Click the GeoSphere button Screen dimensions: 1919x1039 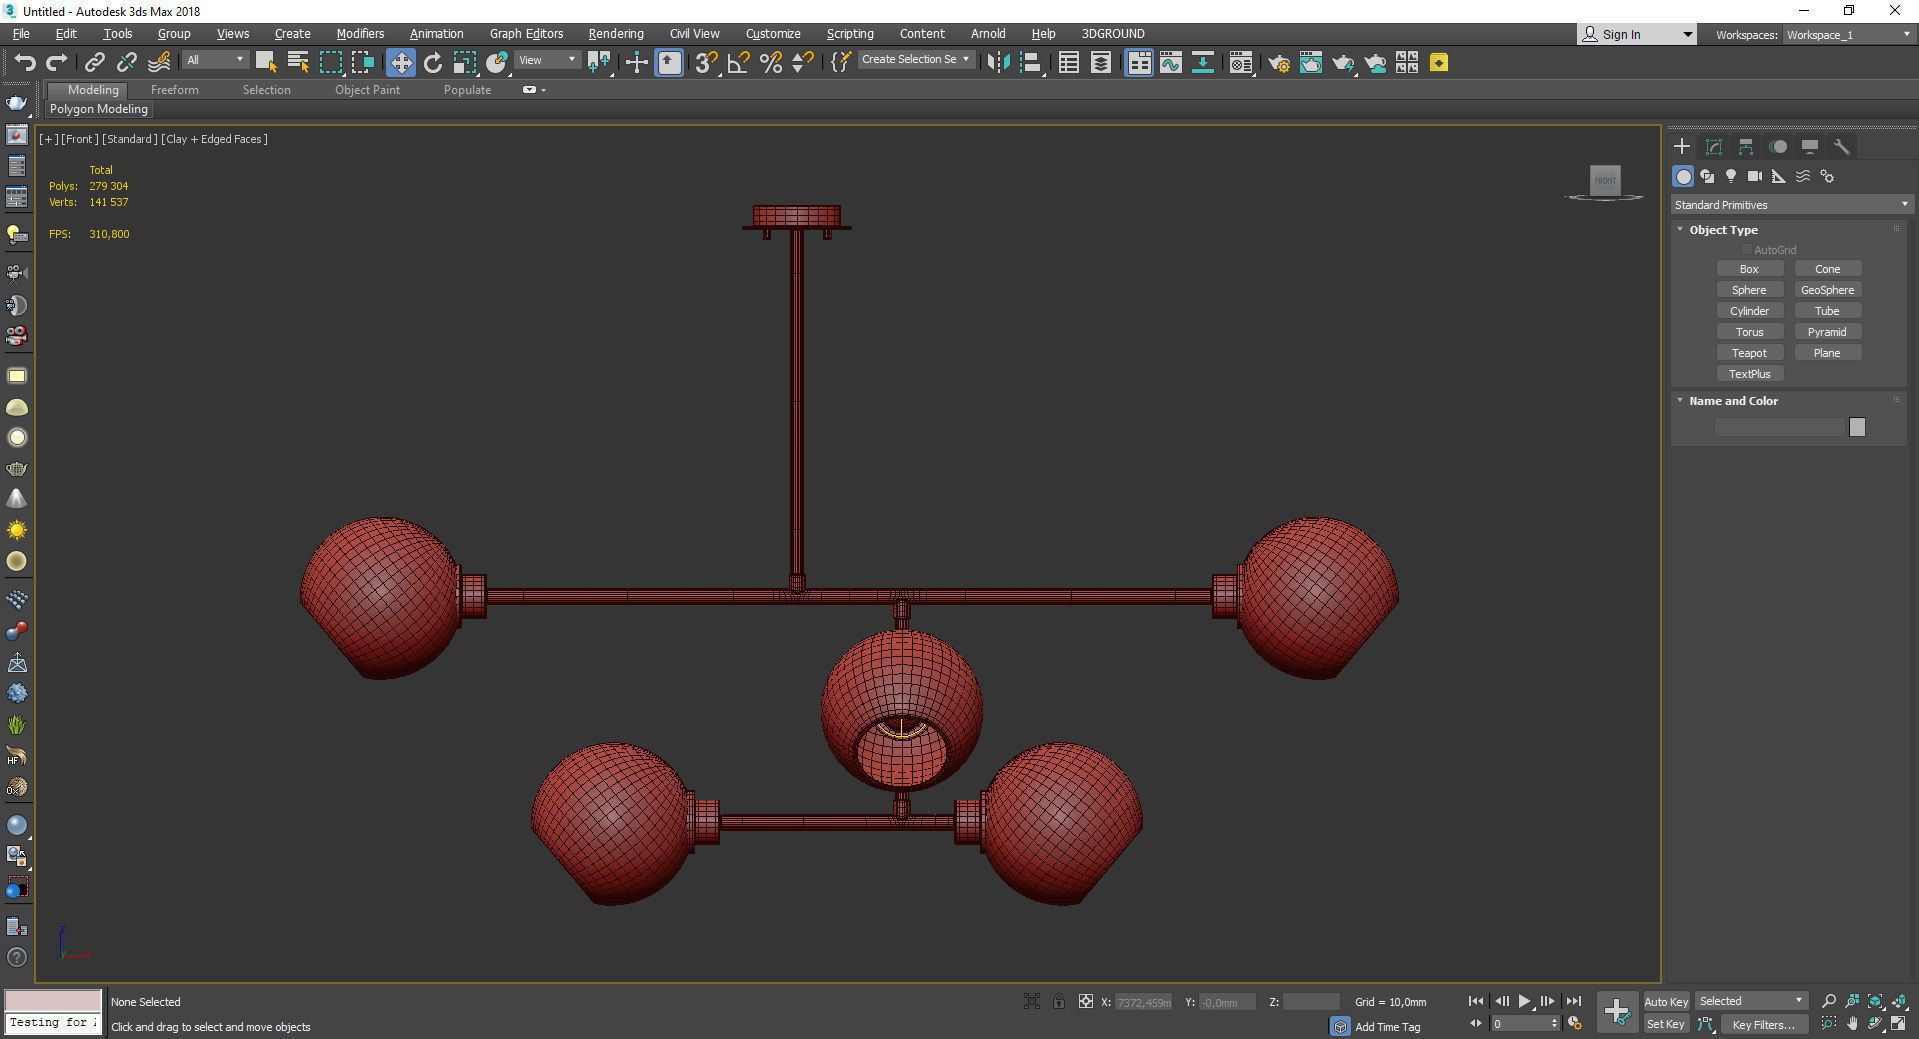click(x=1827, y=290)
